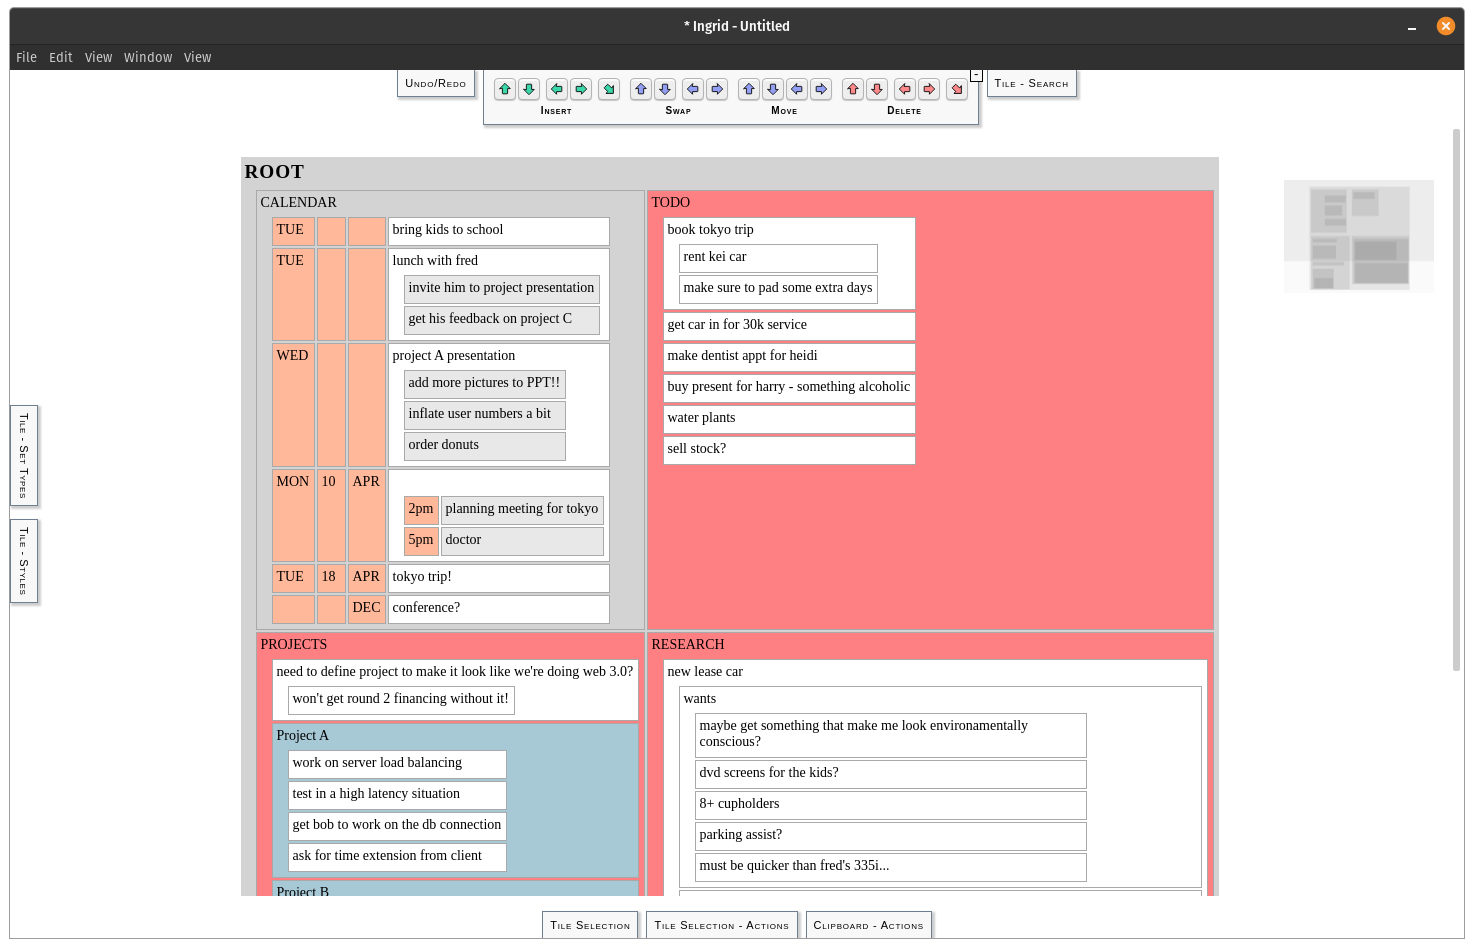Click the Delete tile left icon
1474x948 pixels.
click(x=904, y=89)
